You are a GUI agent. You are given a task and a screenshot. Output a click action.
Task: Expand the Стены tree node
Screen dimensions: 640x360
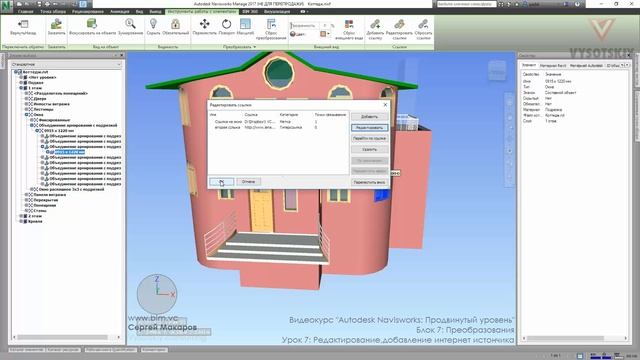[26, 211]
